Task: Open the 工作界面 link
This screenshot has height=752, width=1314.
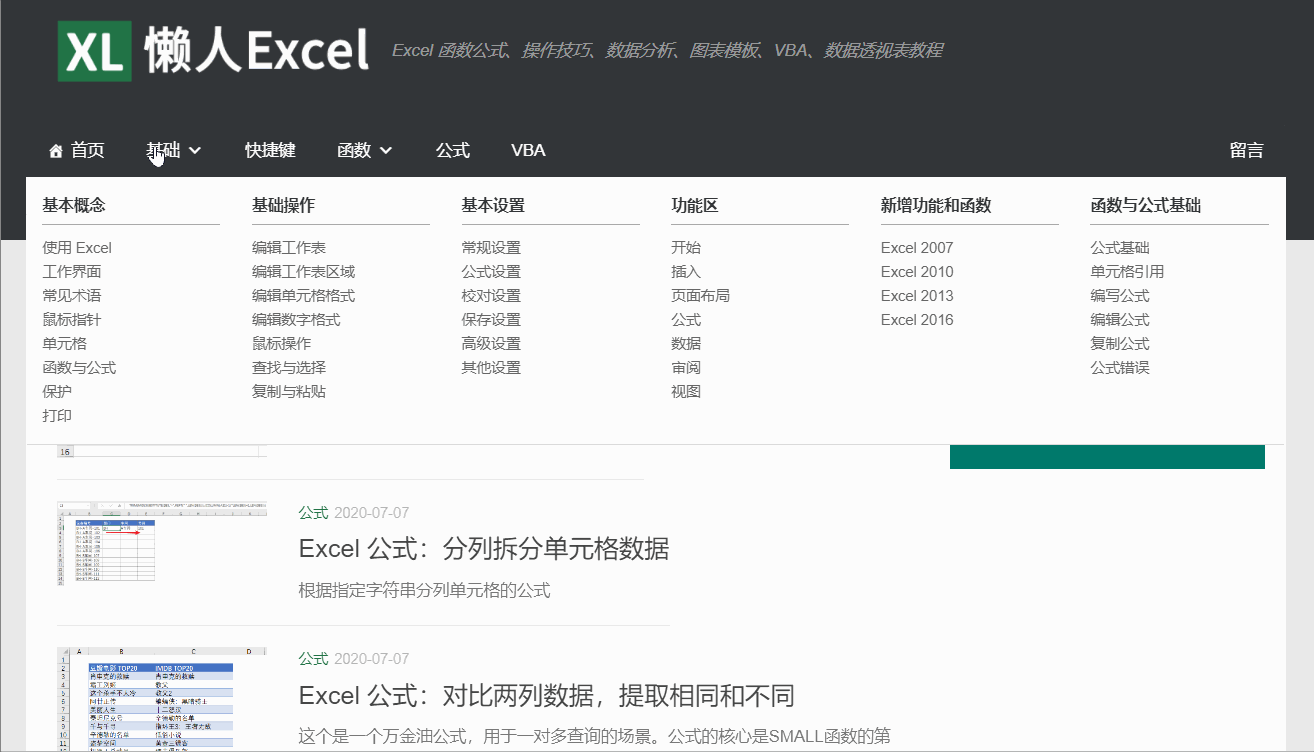Action: pos(72,272)
